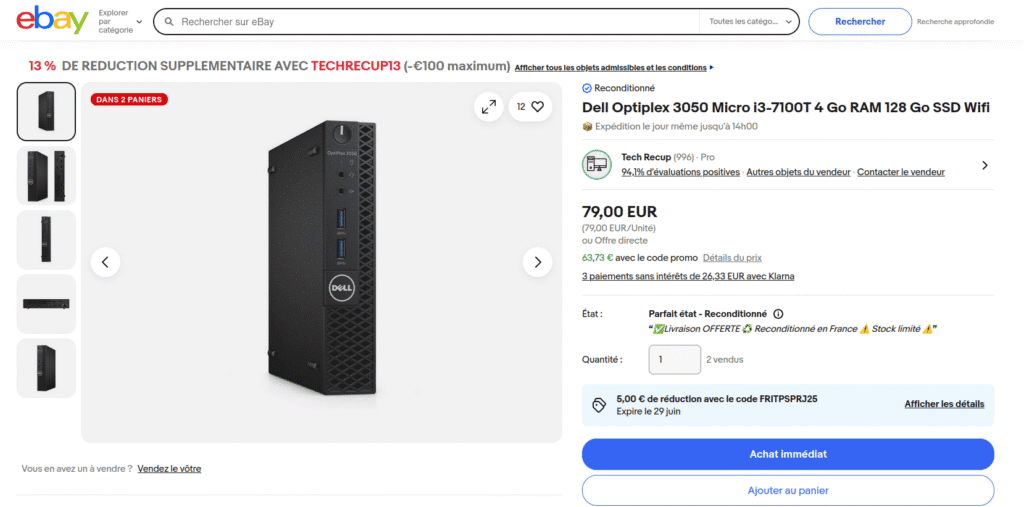
Task: Click Rechercher button
Action: (x=860, y=22)
